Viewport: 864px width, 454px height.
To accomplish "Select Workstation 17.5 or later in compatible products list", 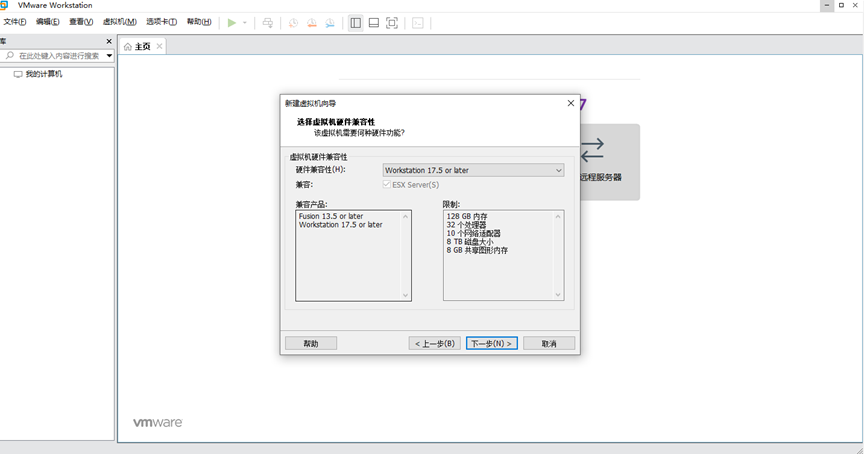I will (341, 225).
